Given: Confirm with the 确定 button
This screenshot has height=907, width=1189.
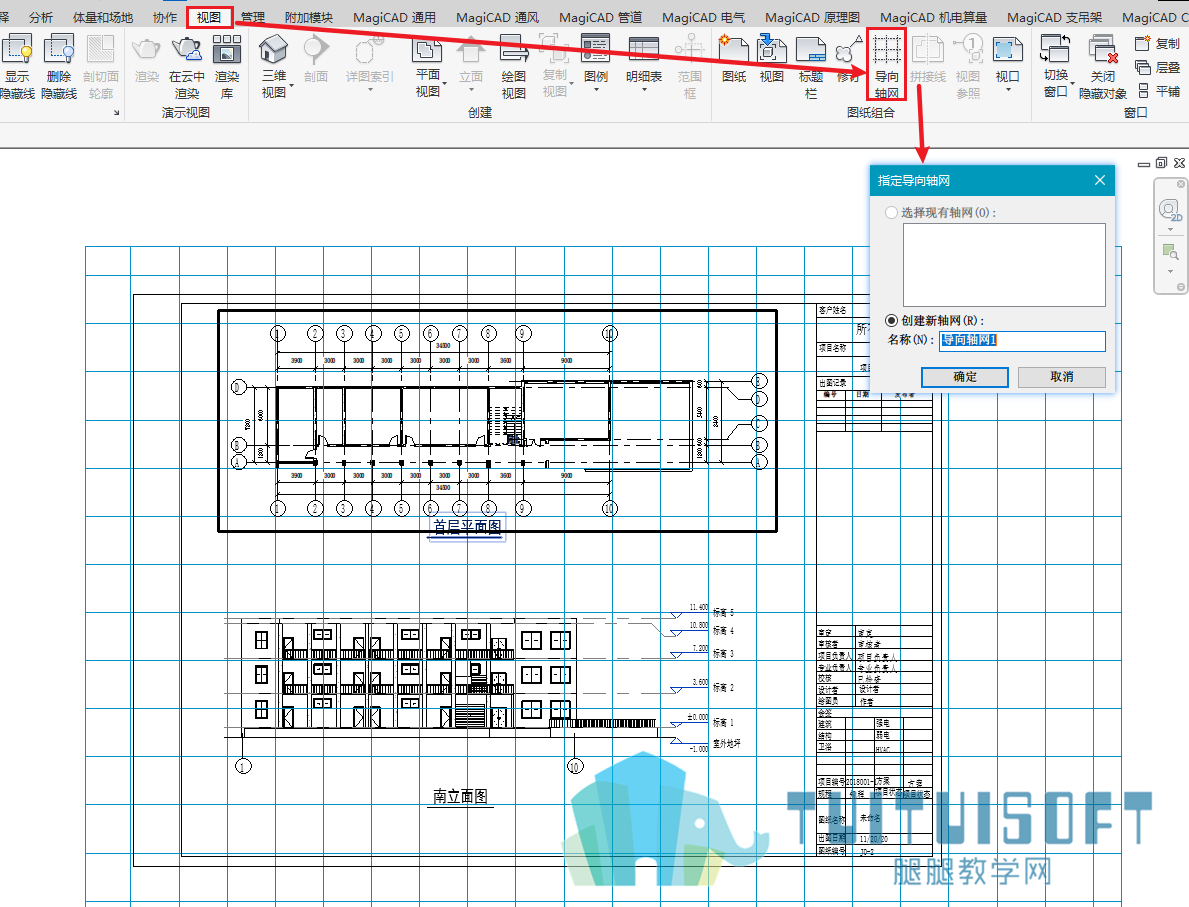Looking at the screenshot, I should pos(965,377).
